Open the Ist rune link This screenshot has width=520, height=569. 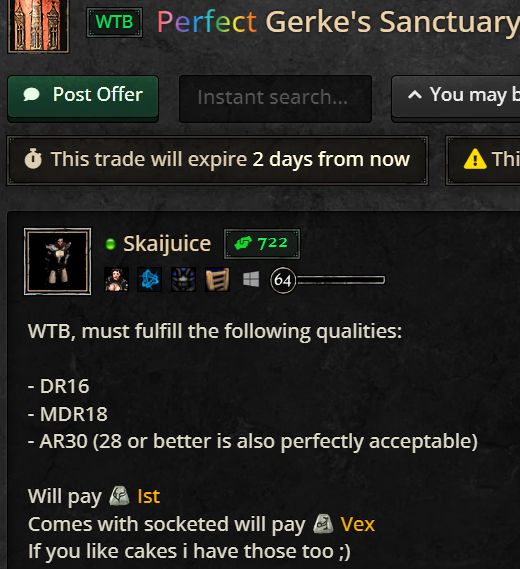click(148, 496)
